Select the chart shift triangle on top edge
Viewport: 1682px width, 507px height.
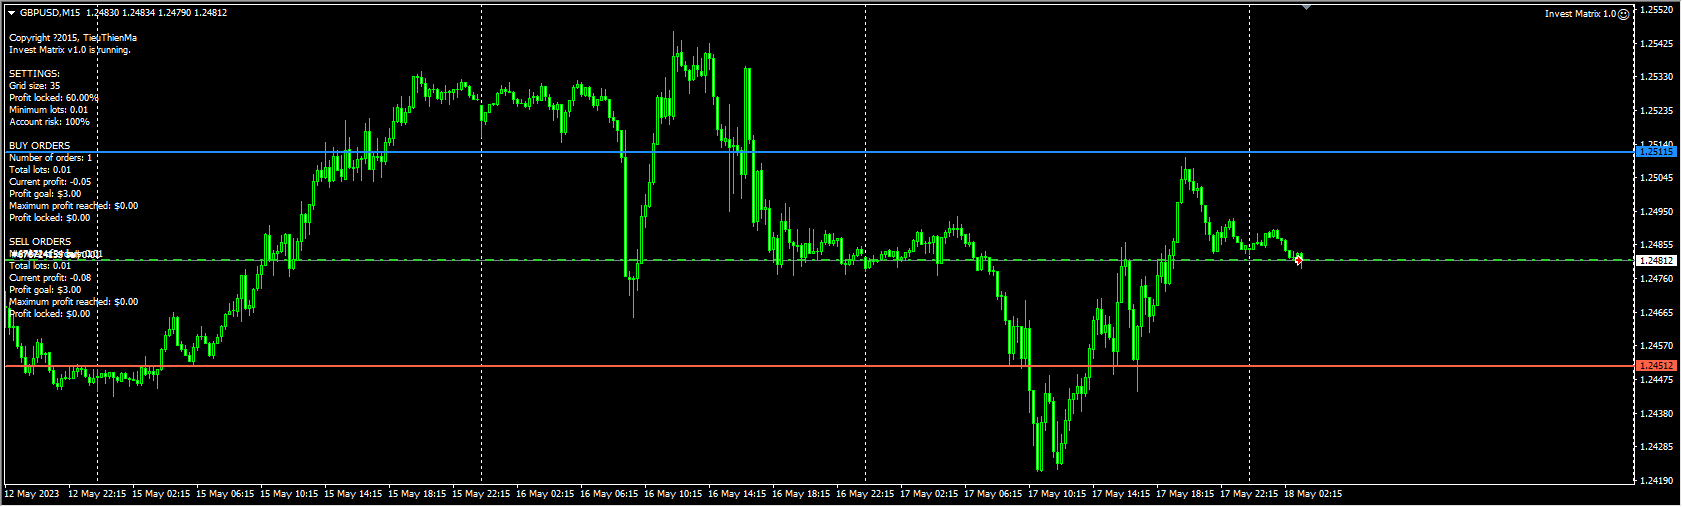(x=1306, y=8)
